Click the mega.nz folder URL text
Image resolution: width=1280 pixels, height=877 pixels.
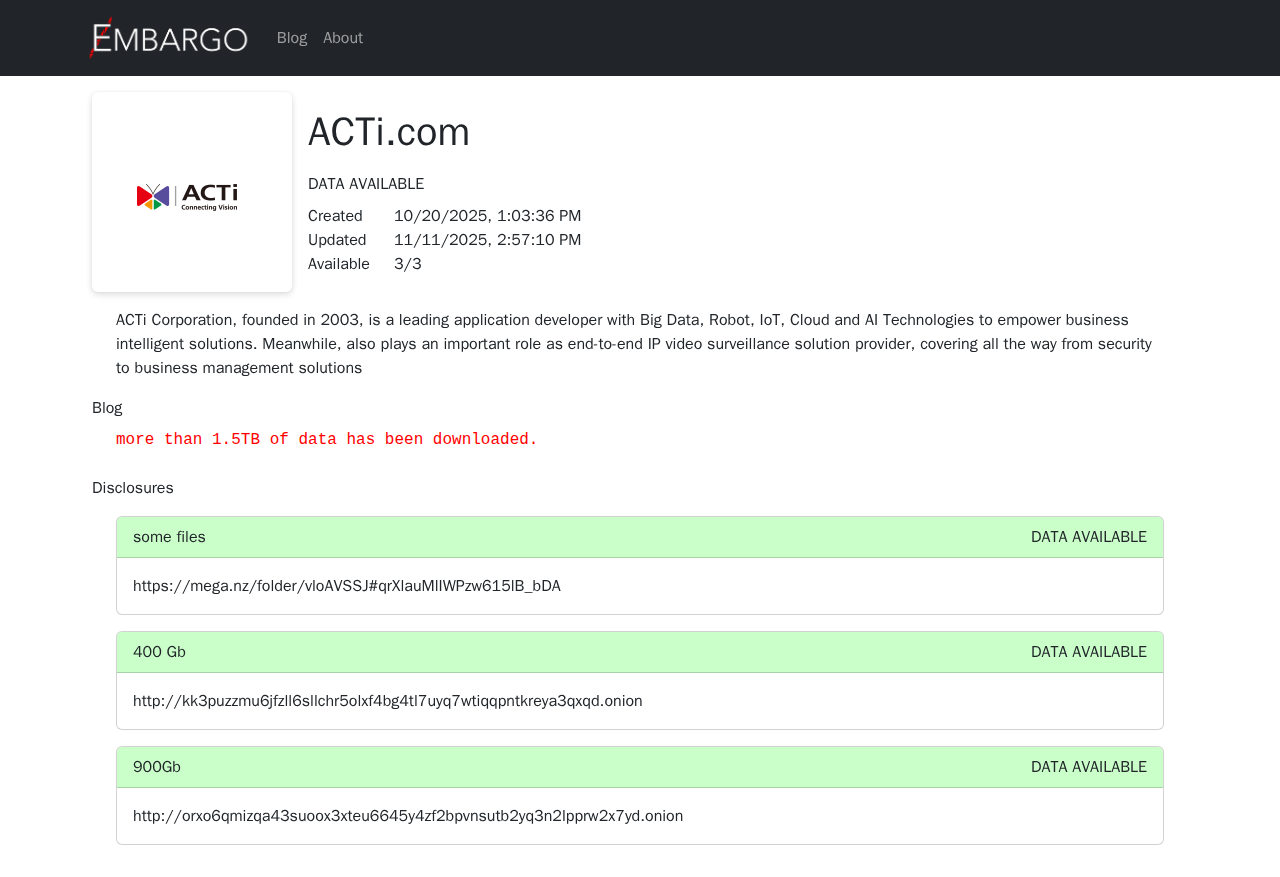pos(347,586)
